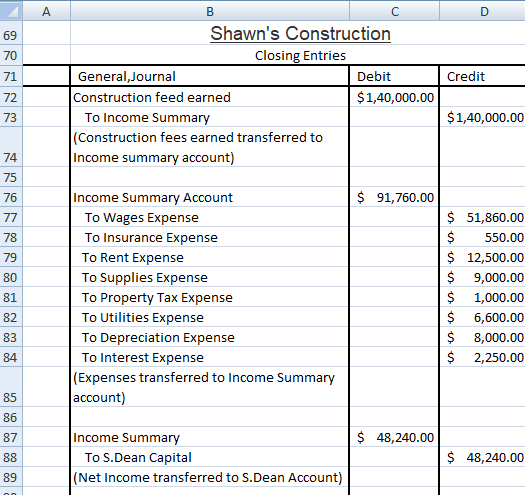
Task: Select the Construction feed earned cell
Action: point(210,97)
